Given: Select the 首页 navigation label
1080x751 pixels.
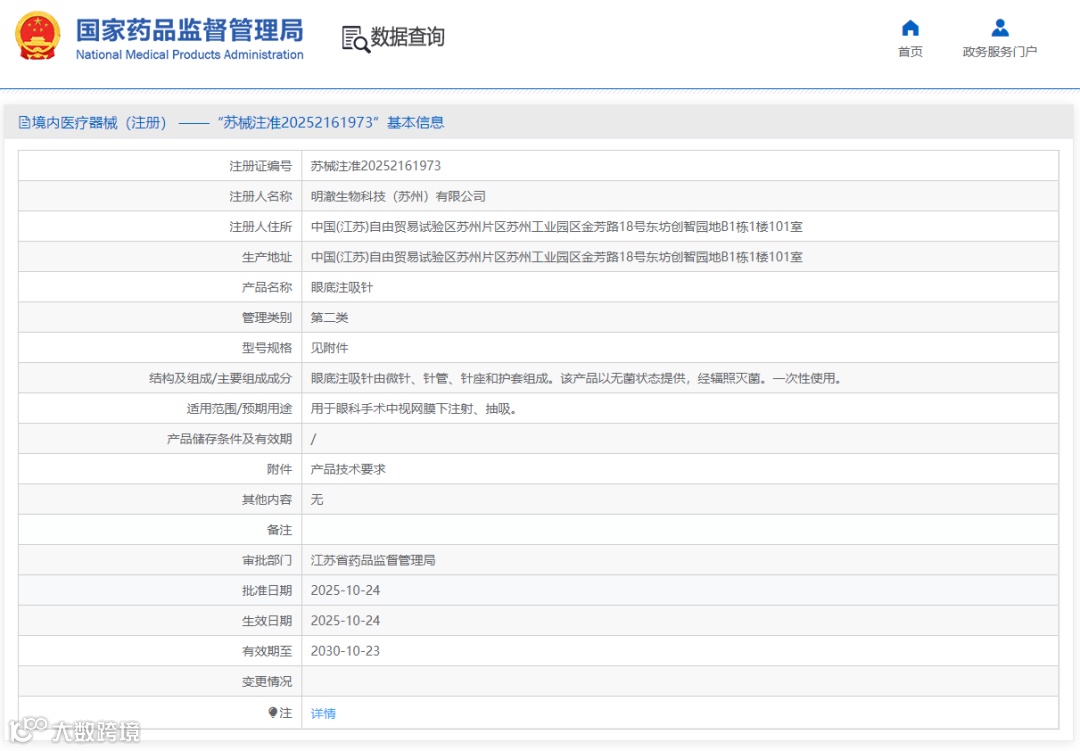Looking at the screenshot, I should 910,52.
